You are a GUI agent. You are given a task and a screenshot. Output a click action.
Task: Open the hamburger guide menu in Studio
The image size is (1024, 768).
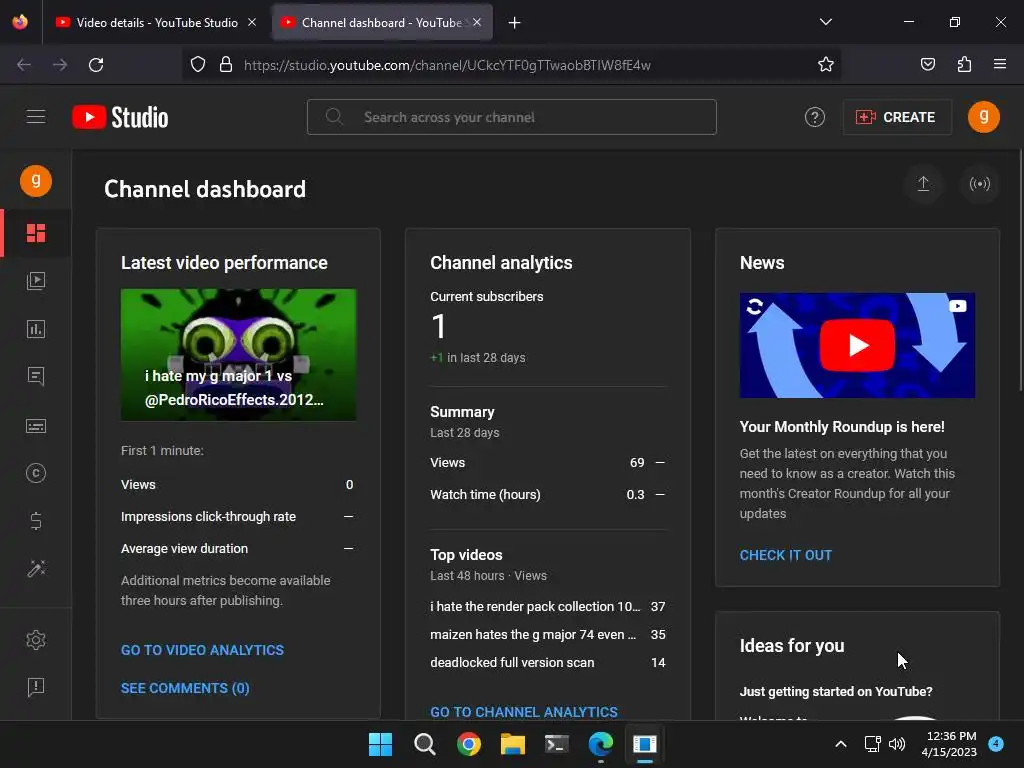click(36, 117)
